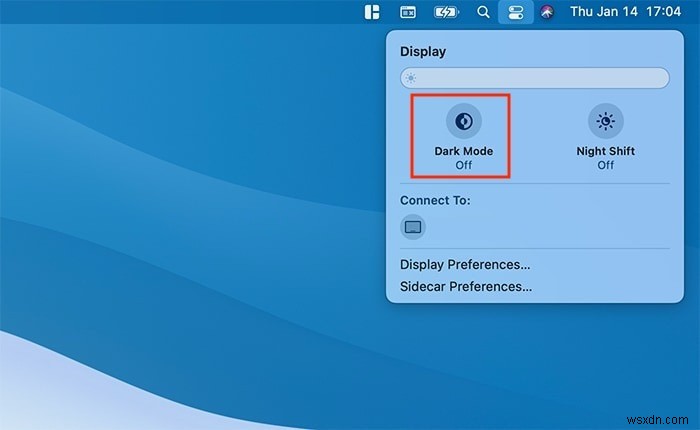Image resolution: width=700 pixels, height=430 pixels.
Task: Click the 17:04 clock in menu bar
Action: pos(663,12)
